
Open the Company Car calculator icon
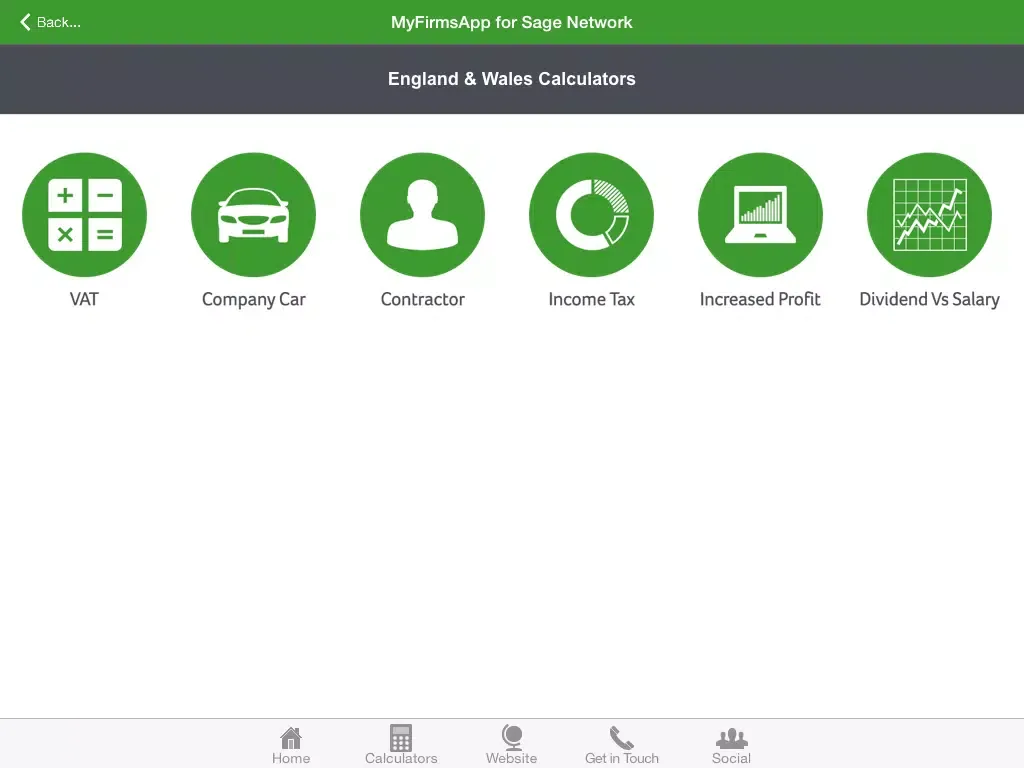pos(253,215)
